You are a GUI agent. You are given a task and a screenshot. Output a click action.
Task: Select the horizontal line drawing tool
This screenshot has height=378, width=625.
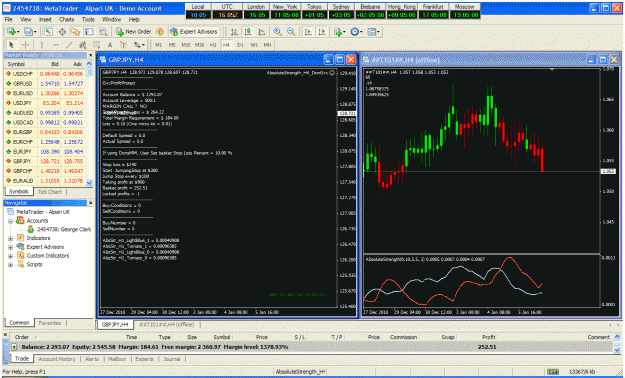click(55, 45)
